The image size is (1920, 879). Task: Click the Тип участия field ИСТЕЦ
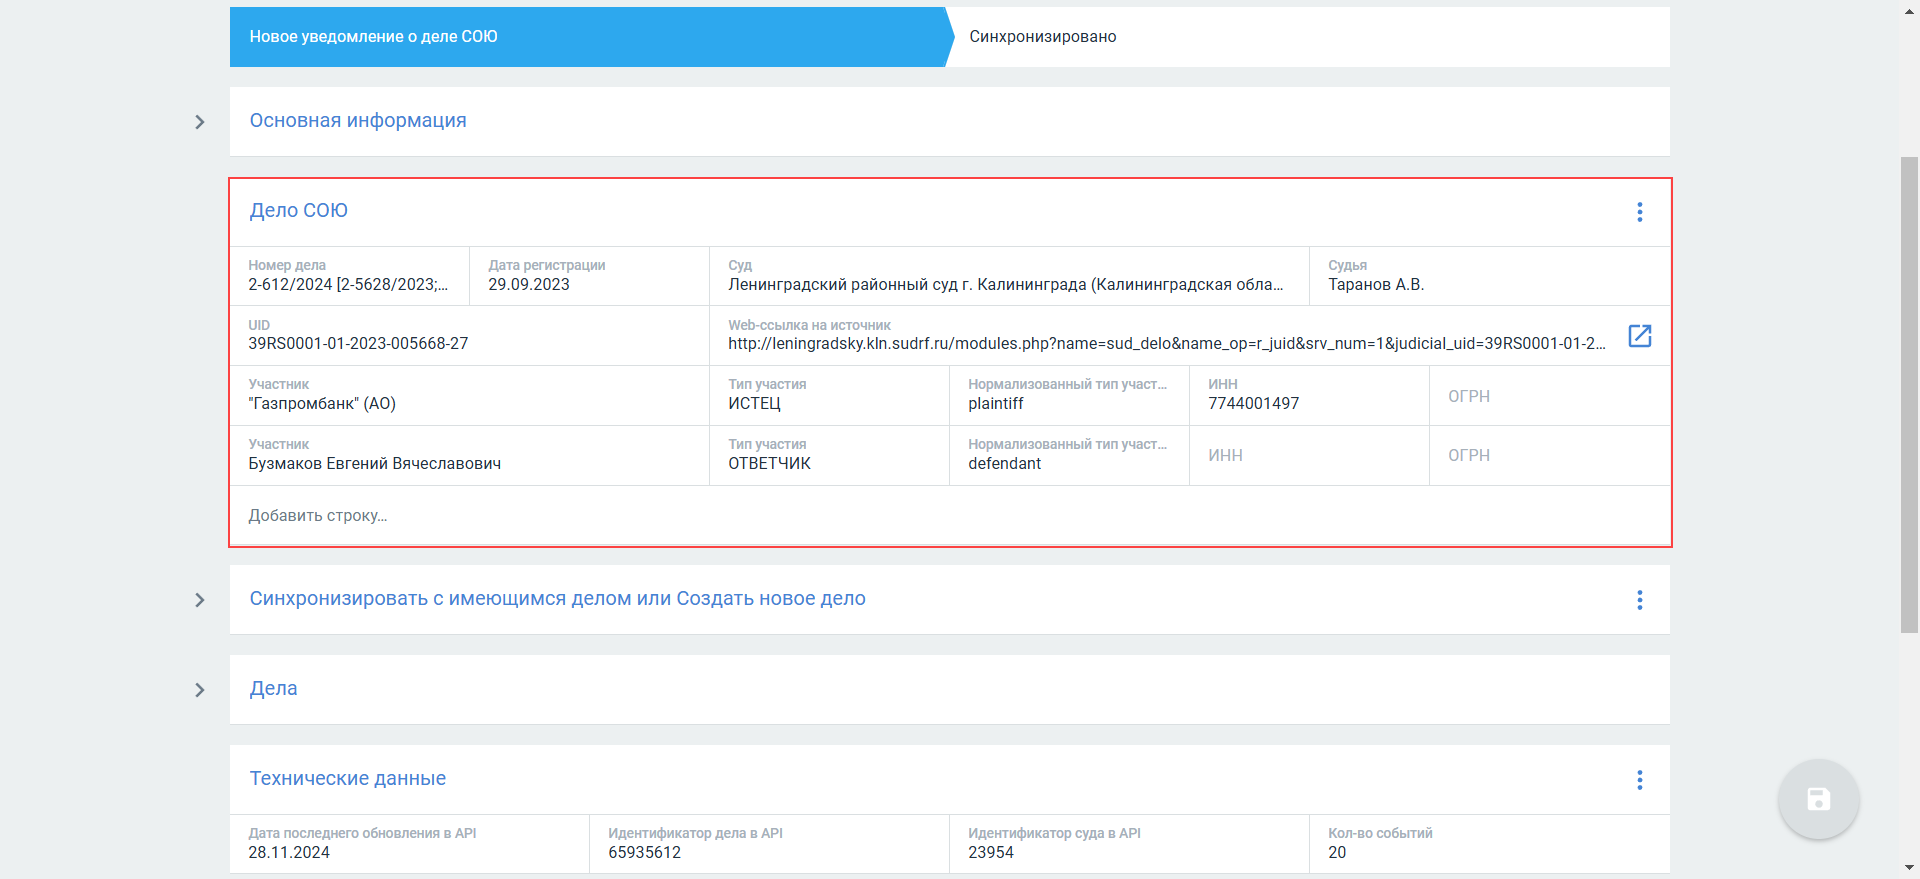[x=830, y=396]
